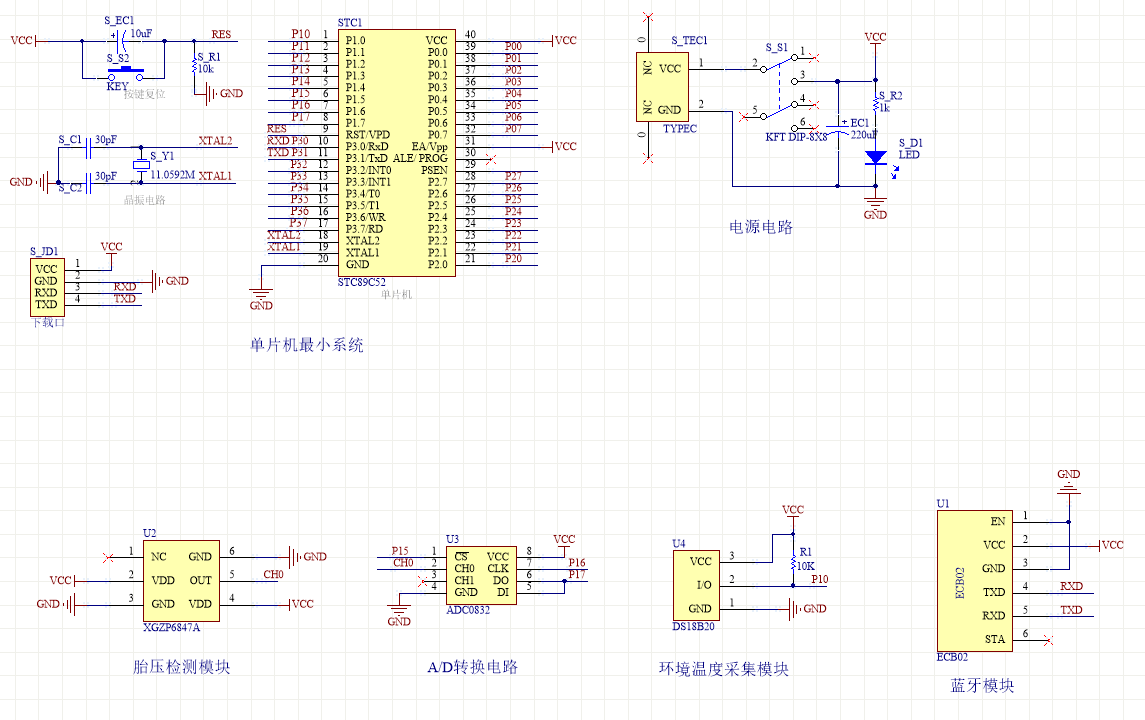Select the S_TEC1 TYPEC connector component
Screen dimensions: 1145x720
point(662,87)
